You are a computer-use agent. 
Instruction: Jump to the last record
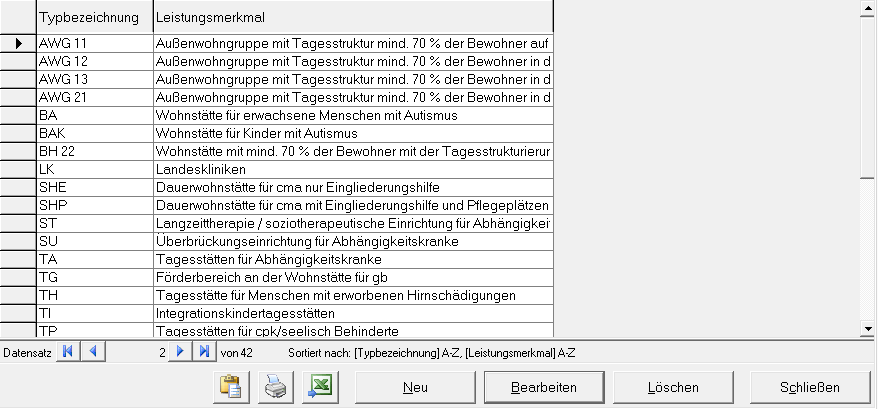click(204, 352)
